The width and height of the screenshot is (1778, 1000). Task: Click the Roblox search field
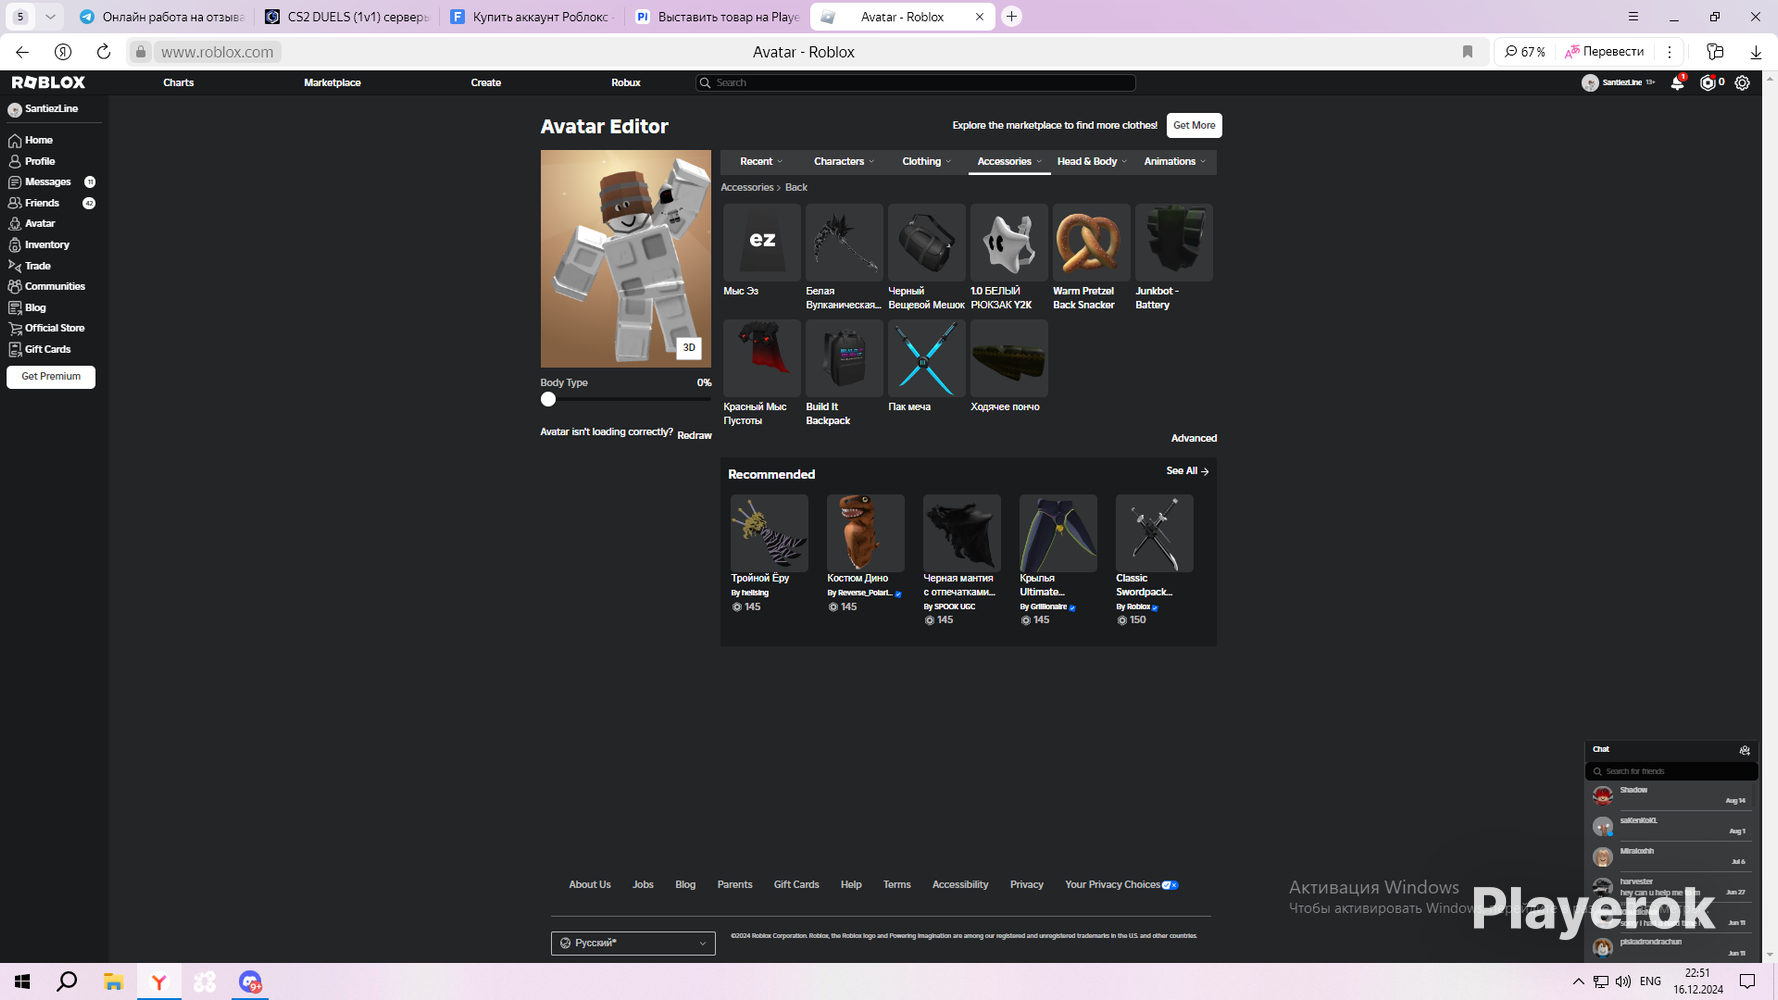click(916, 83)
